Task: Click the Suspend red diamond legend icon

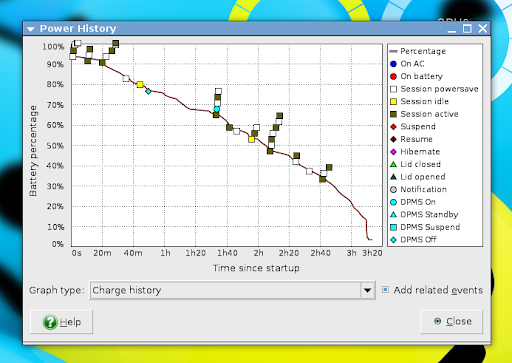Action: point(393,127)
